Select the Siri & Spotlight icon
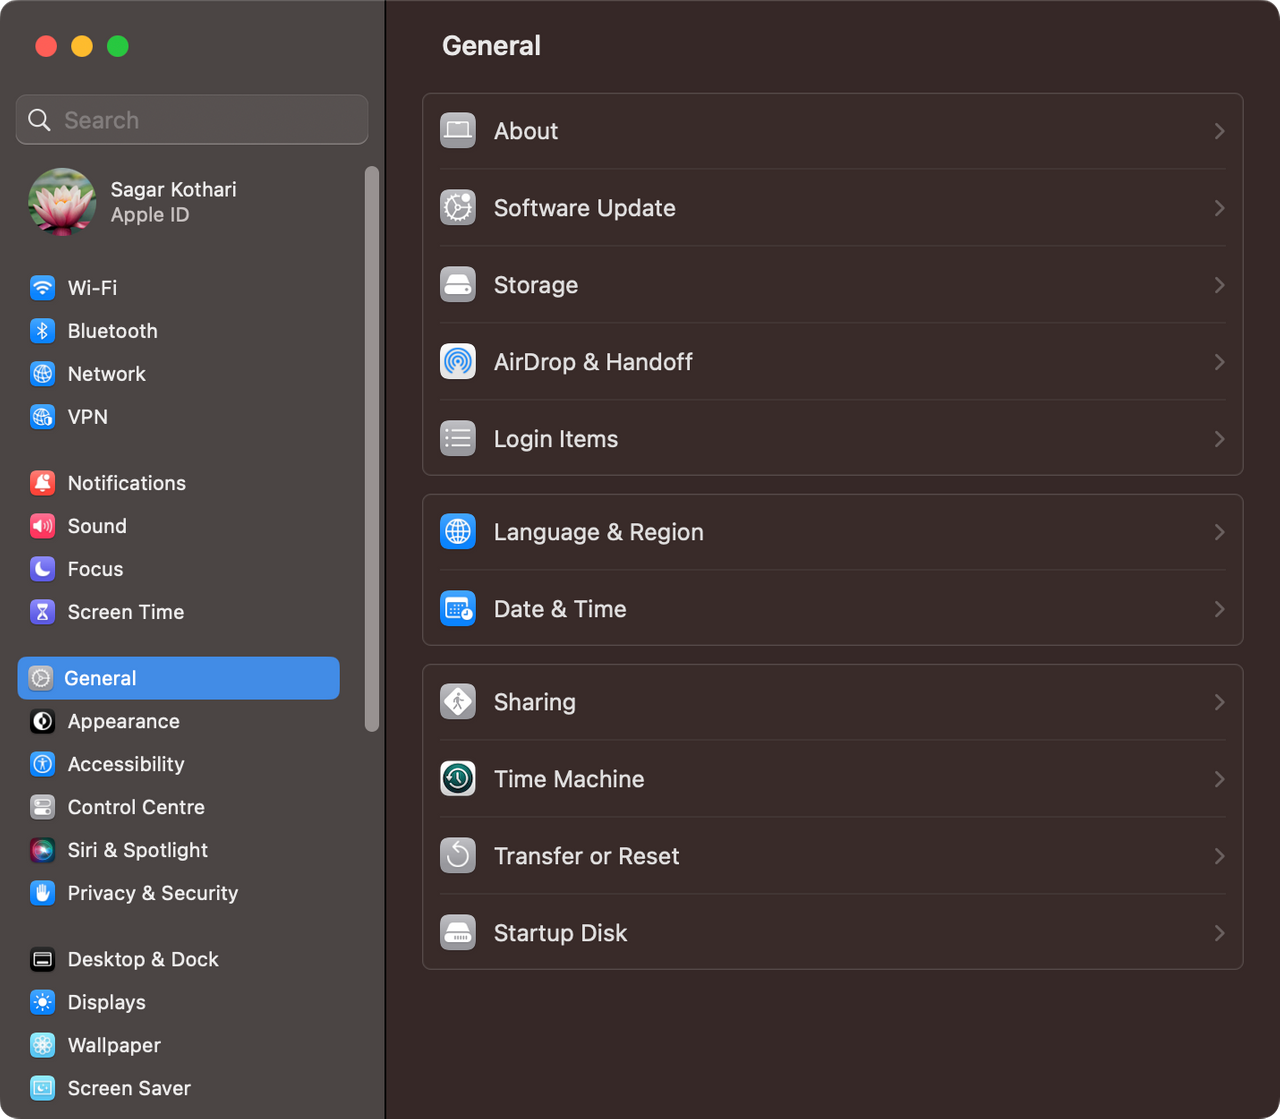The image size is (1280, 1119). (42, 850)
